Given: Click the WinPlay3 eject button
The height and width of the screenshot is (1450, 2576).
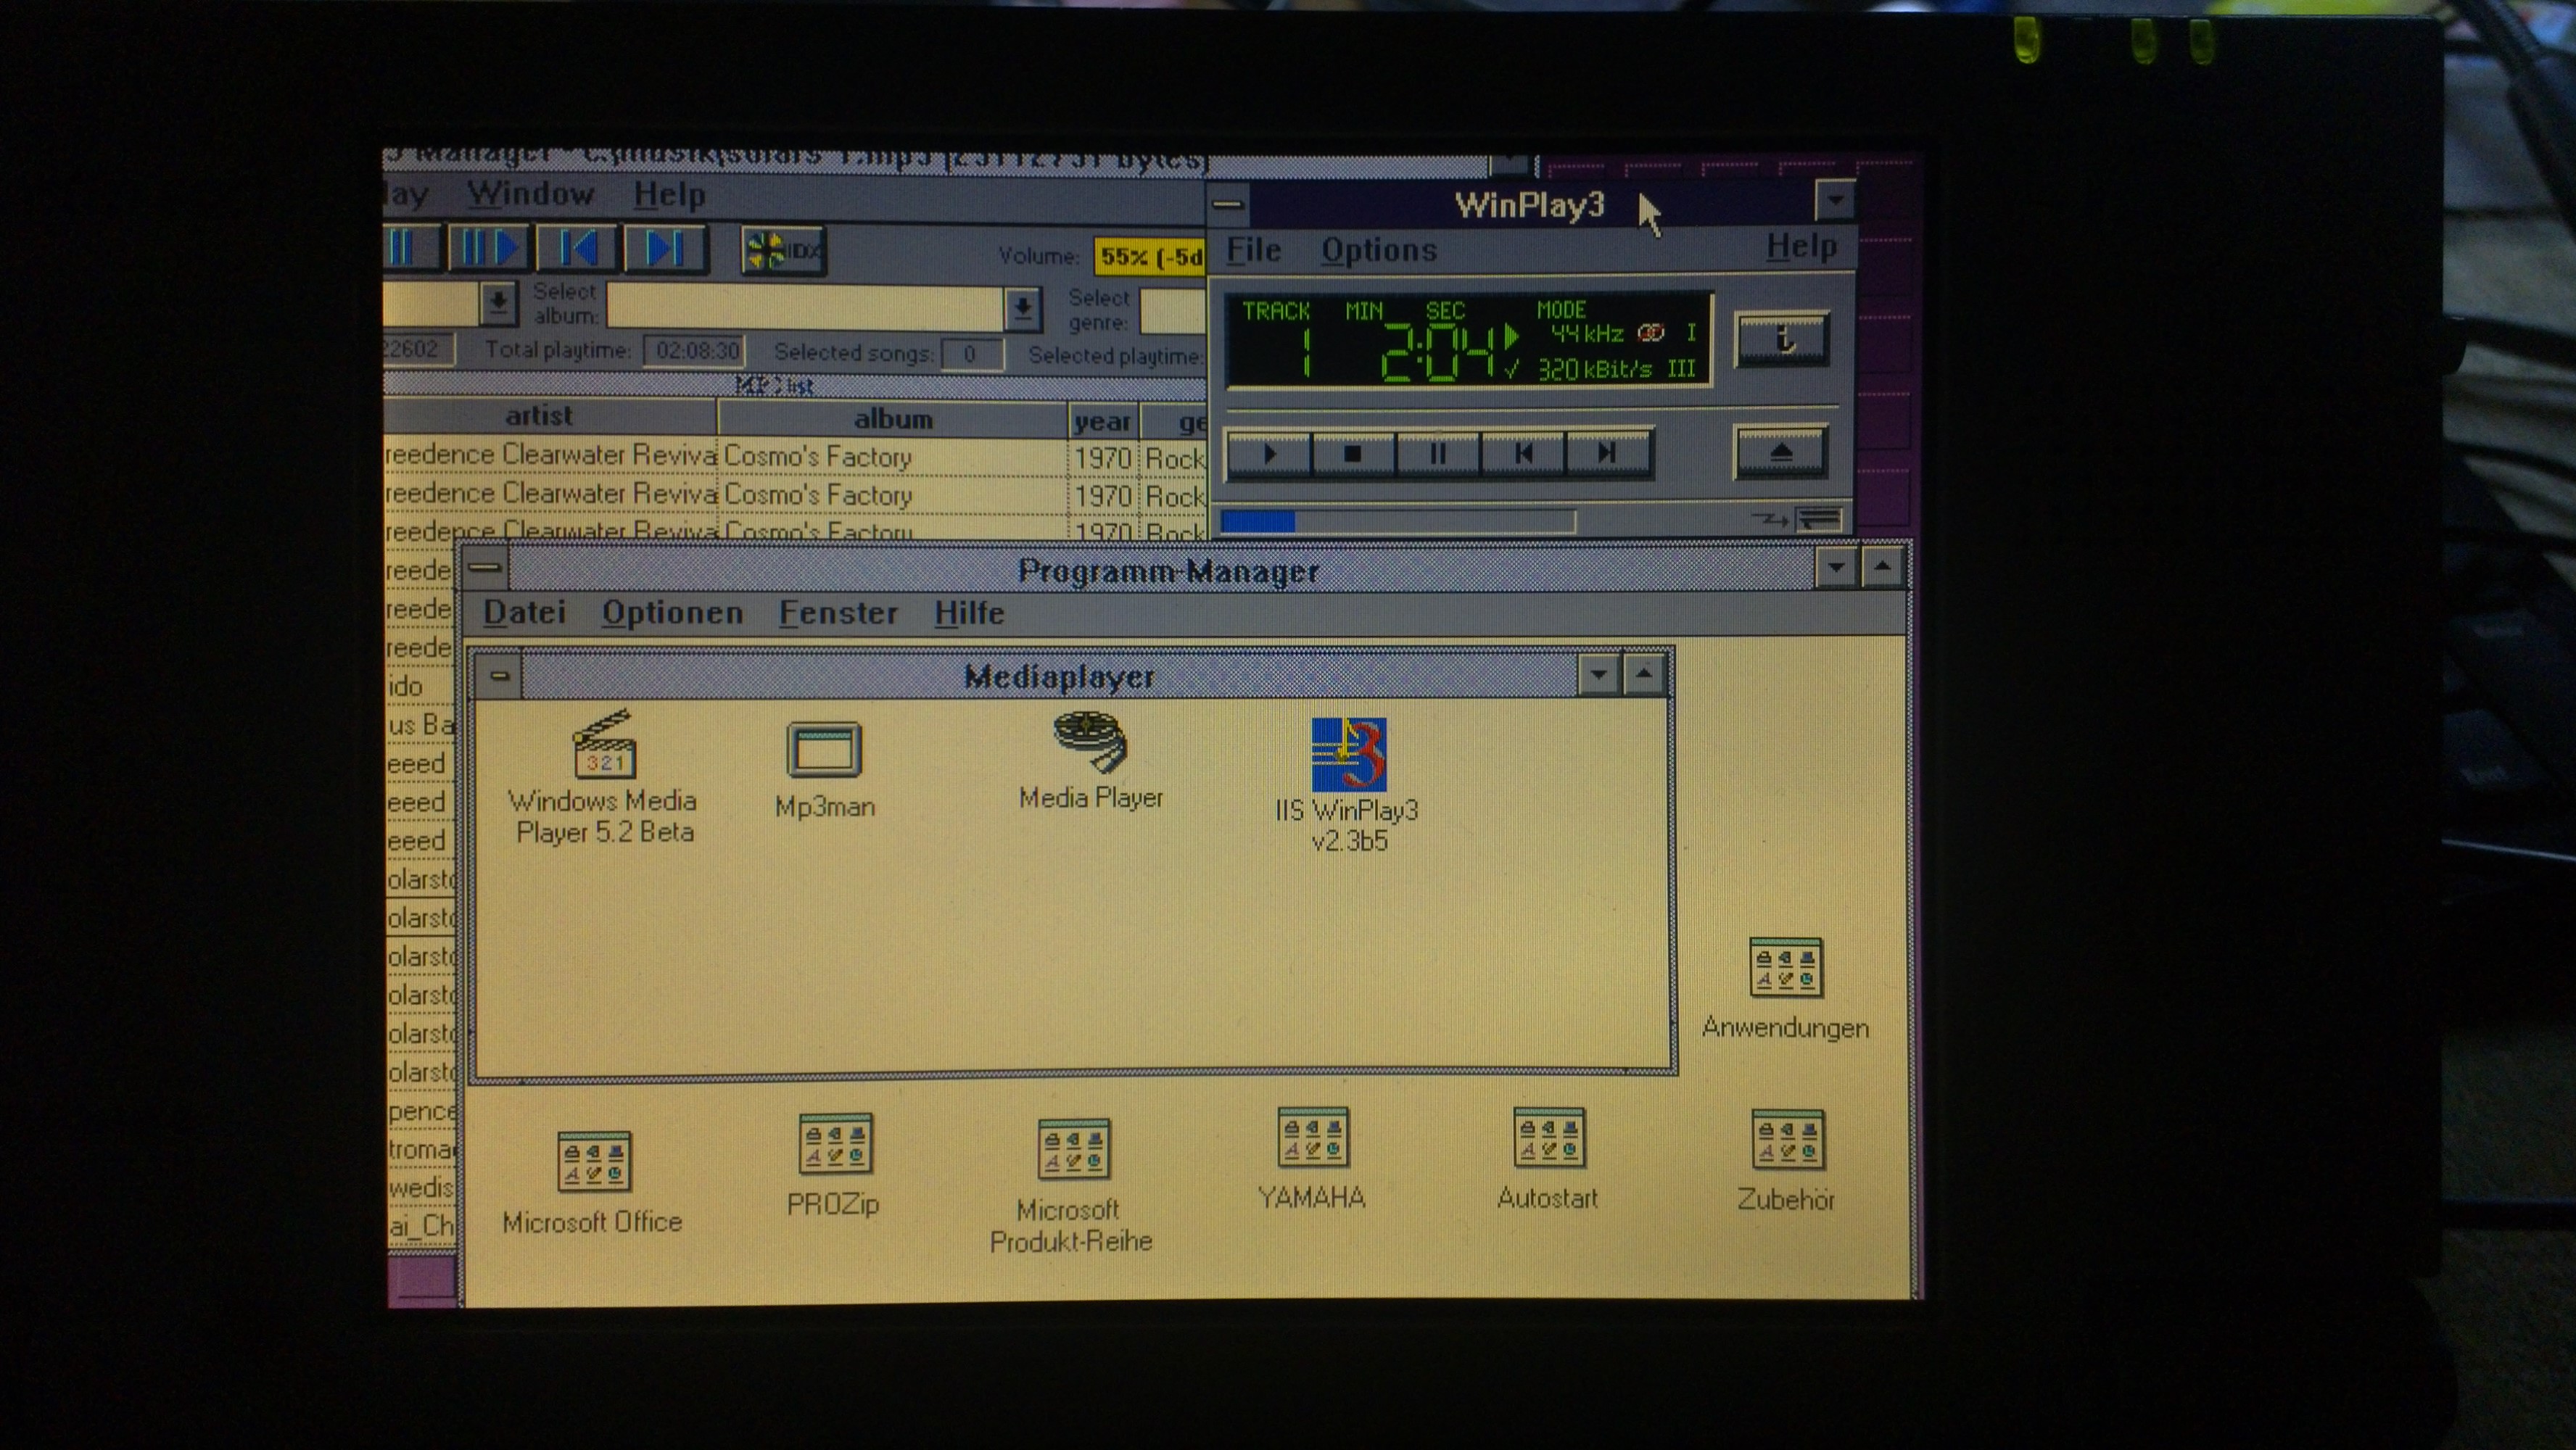Looking at the screenshot, I should tap(1780, 453).
